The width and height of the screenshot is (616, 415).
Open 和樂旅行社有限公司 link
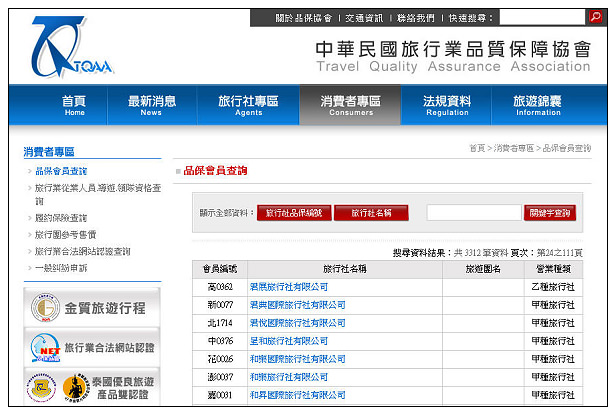click(289, 377)
